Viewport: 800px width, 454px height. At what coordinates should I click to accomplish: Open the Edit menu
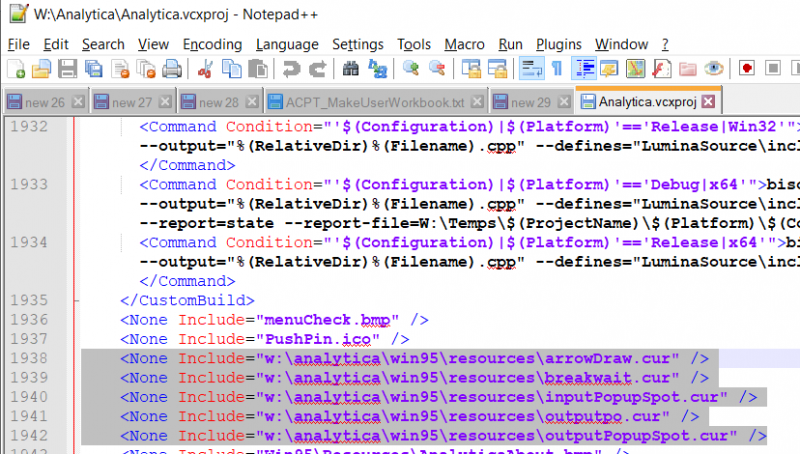[56, 45]
